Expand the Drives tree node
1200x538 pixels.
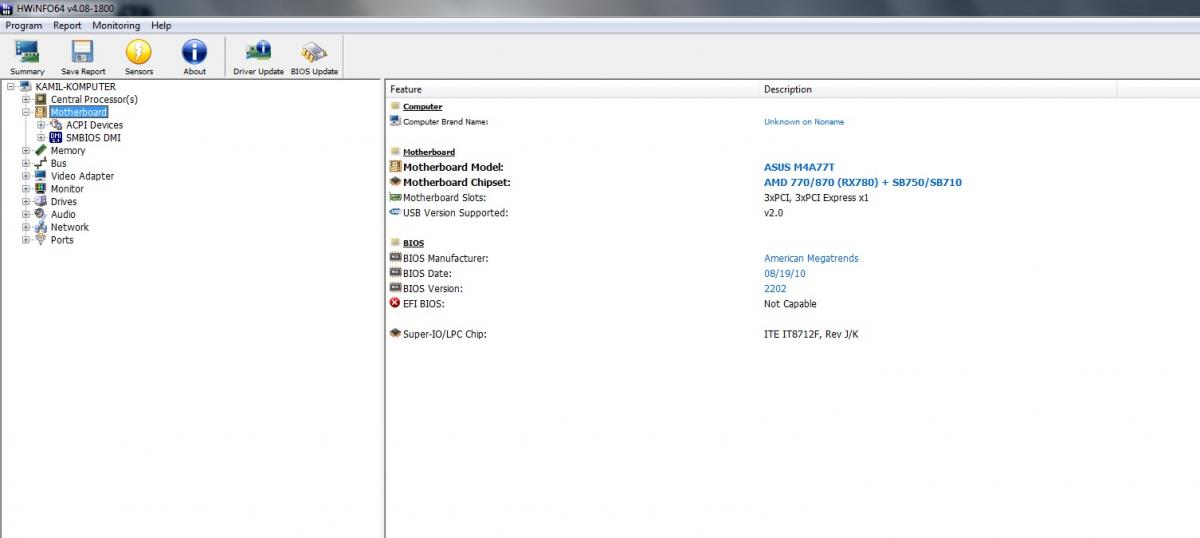[26, 202]
